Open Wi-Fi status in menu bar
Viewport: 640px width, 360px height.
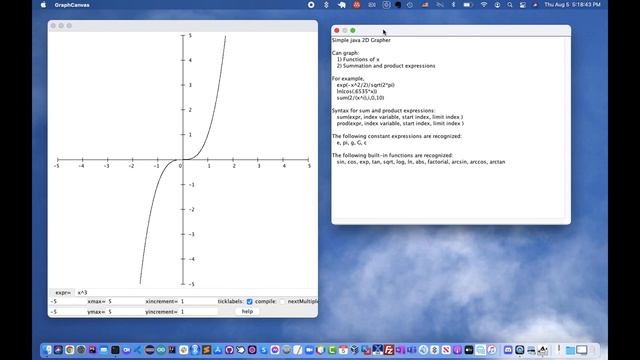coord(484,5)
